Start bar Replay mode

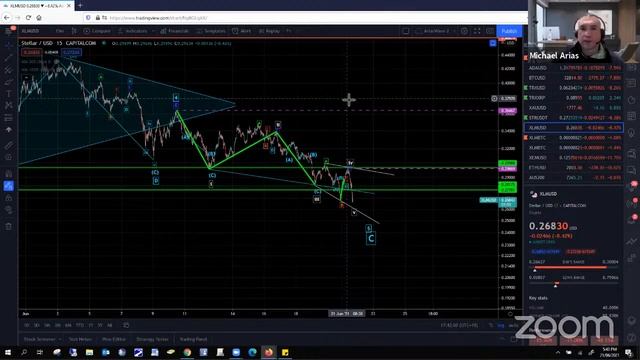(269, 31)
